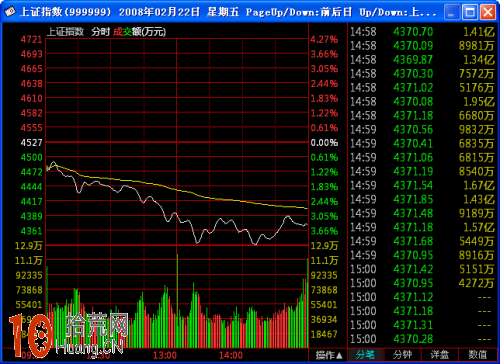This screenshot has width=500, height=364.
Task: Select tick row with volume 4272万
Action: coord(422,283)
